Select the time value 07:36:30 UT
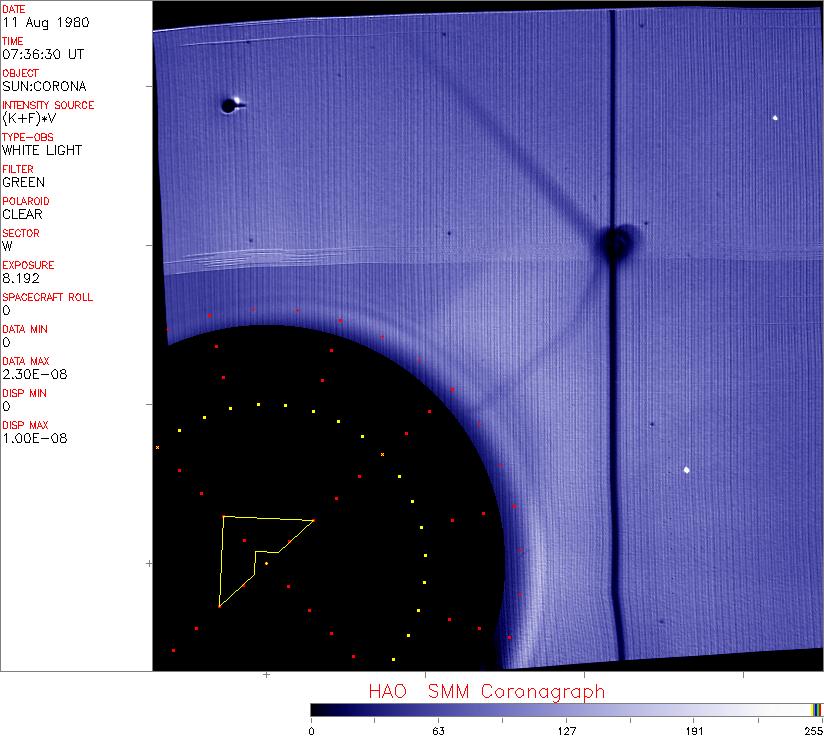The image size is (824, 736). [x=41, y=54]
